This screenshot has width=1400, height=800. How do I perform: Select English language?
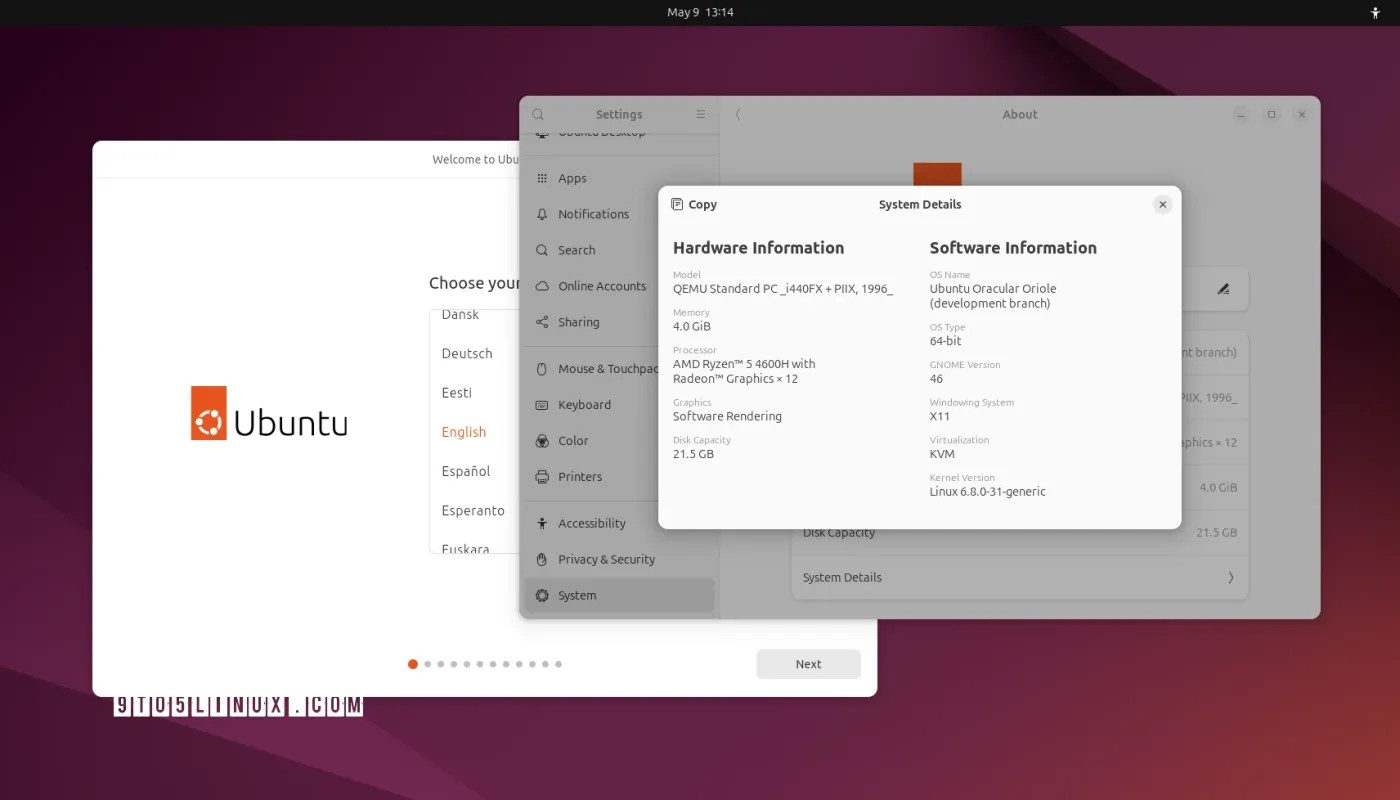coord(464,432)
